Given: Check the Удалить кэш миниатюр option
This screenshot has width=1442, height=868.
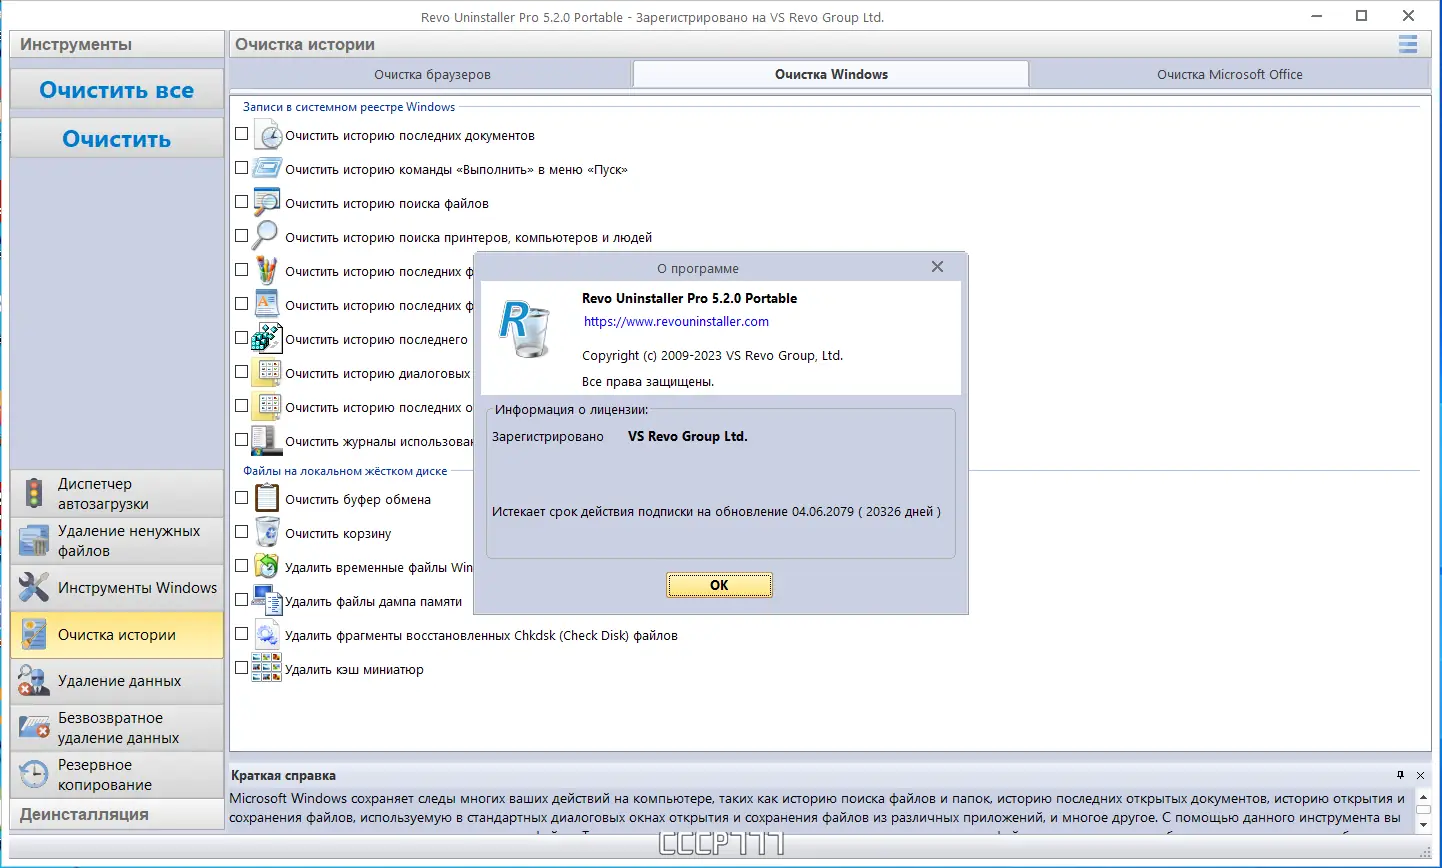Looking at the screenshot, I should (241, 666).
